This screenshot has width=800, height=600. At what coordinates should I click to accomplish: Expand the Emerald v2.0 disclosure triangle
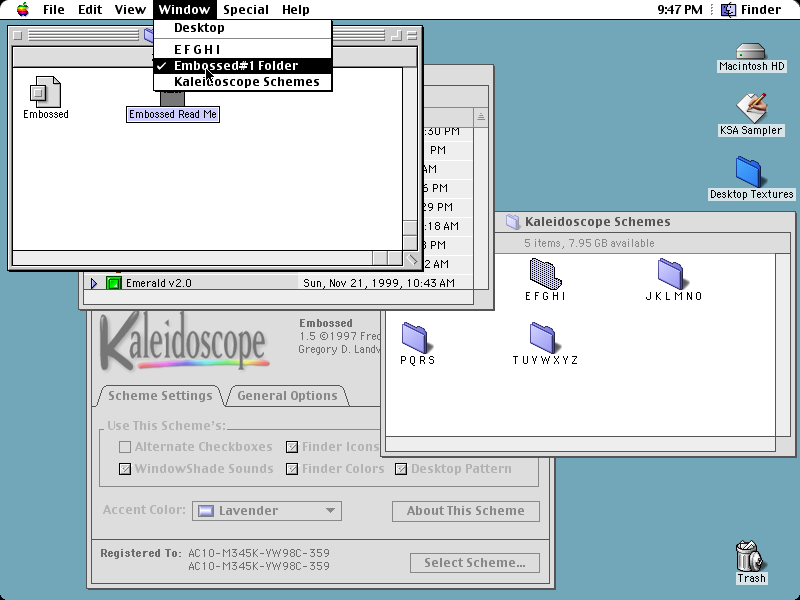coord(93,283)
